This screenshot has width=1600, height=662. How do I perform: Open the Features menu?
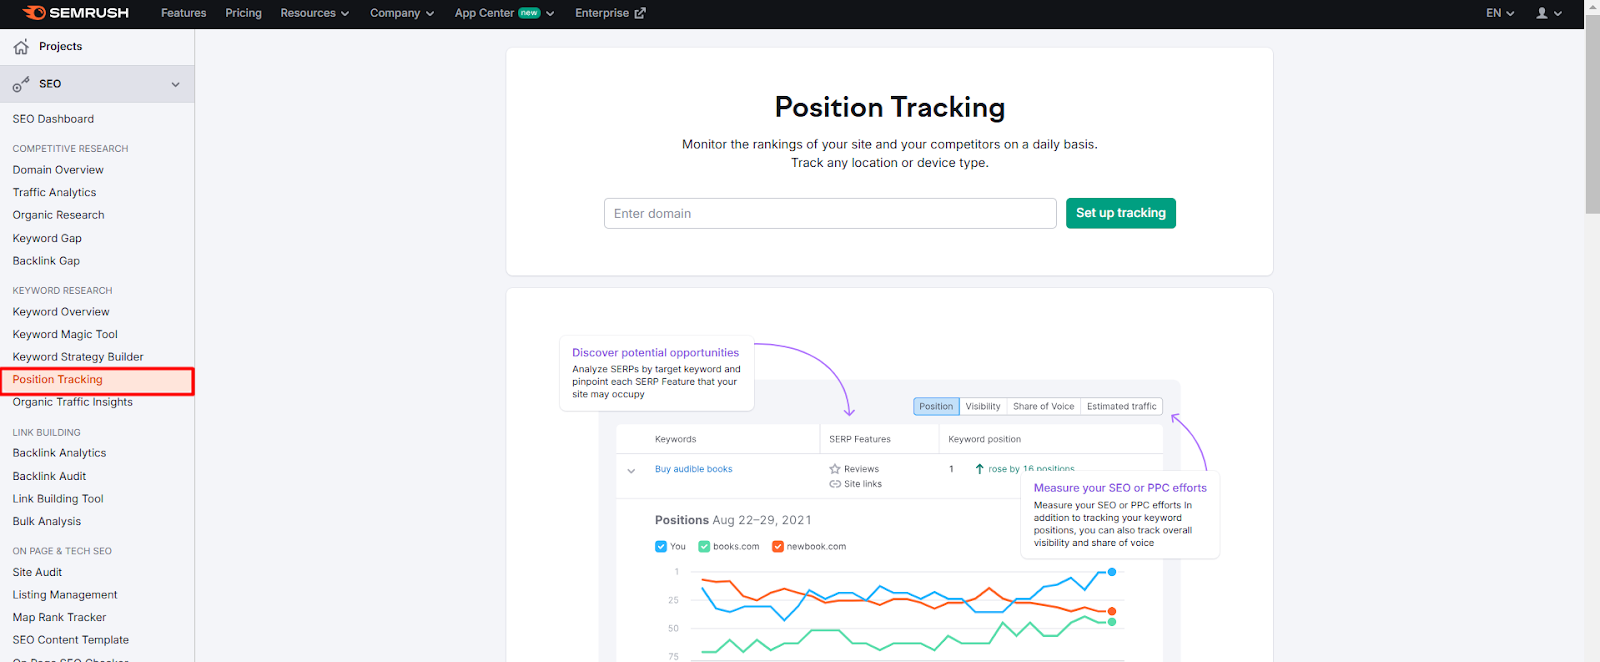coord(184,13)
